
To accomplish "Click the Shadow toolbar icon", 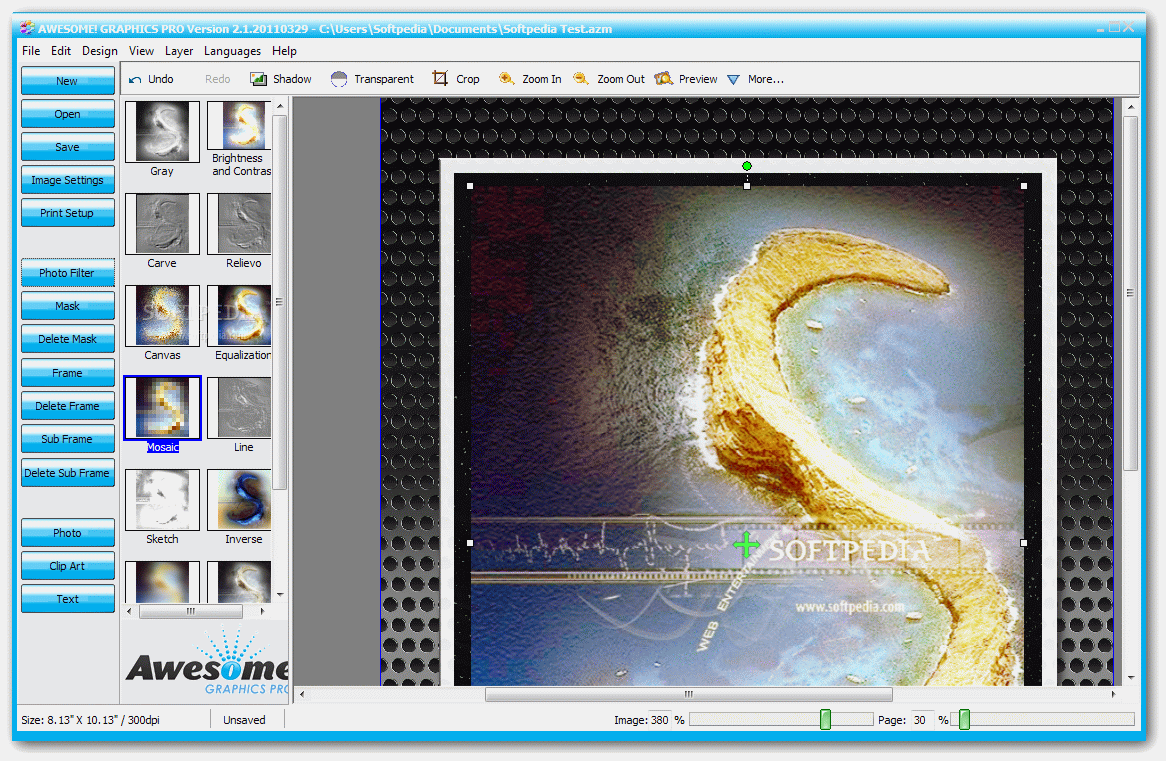I will [x=258, y=79].
